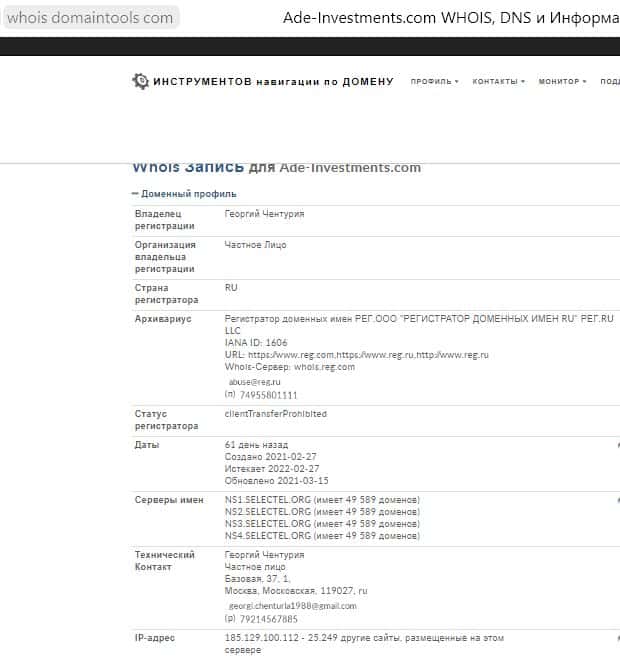
Task: Collapse the Доменный профиль section
Action: coord(184,194)
